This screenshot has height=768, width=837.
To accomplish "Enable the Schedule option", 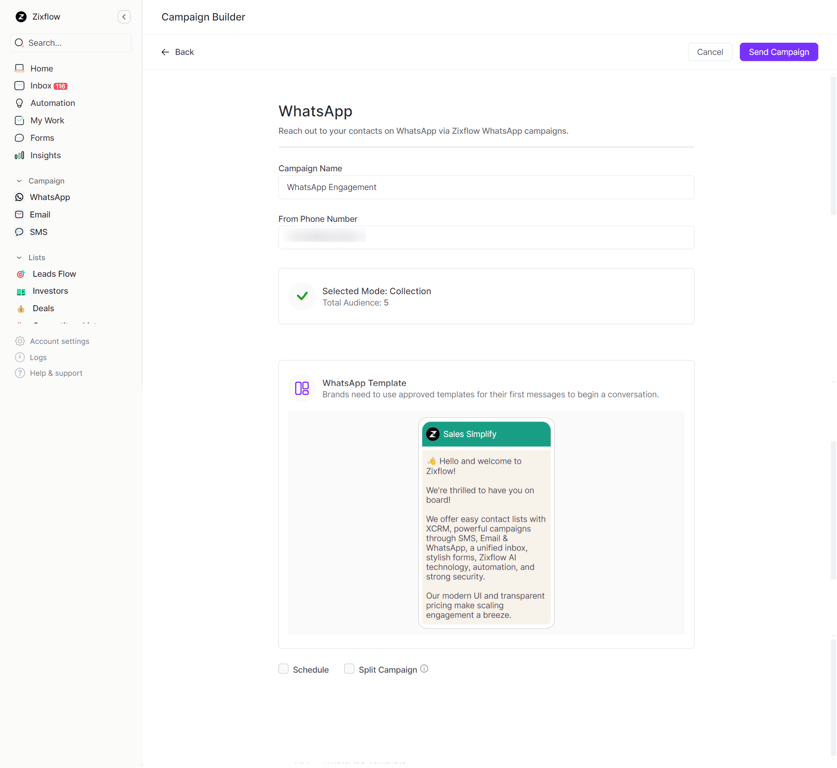I will point(283,668).
